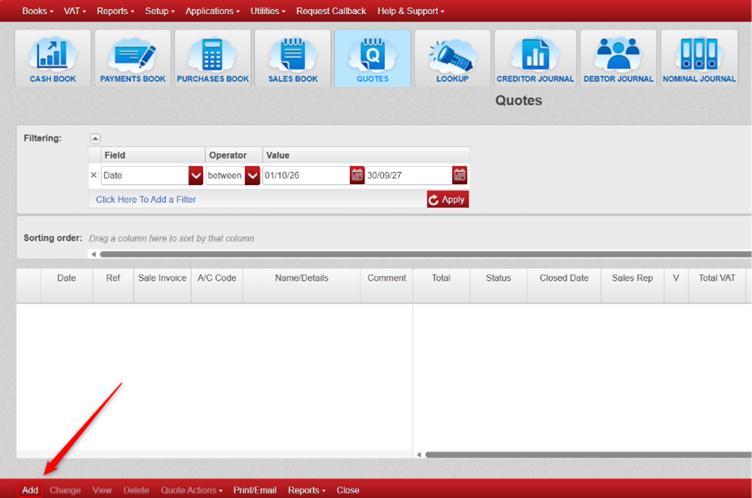Expand the Operator dropdown showing between
Viewport: 752px width, 498px height.
(x=252, y=175)
